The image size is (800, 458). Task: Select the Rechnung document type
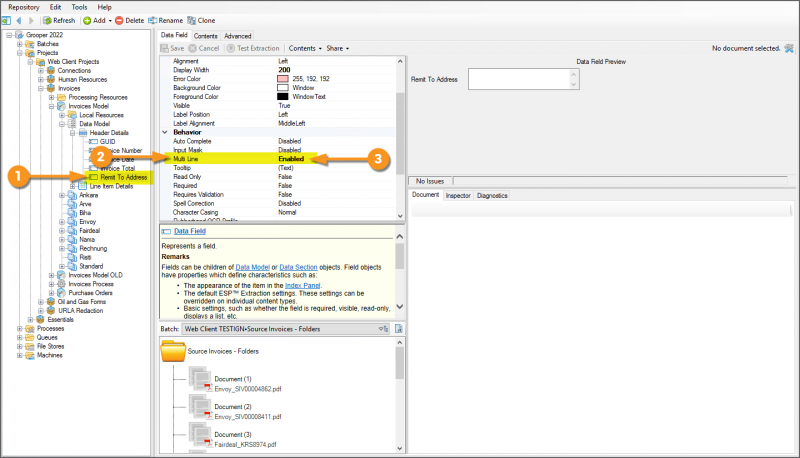pos(93,248)
